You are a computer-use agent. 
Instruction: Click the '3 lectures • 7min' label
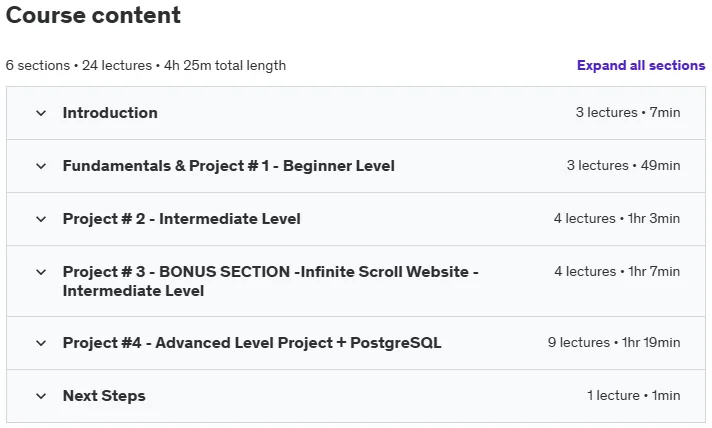[x=628, y=112]
